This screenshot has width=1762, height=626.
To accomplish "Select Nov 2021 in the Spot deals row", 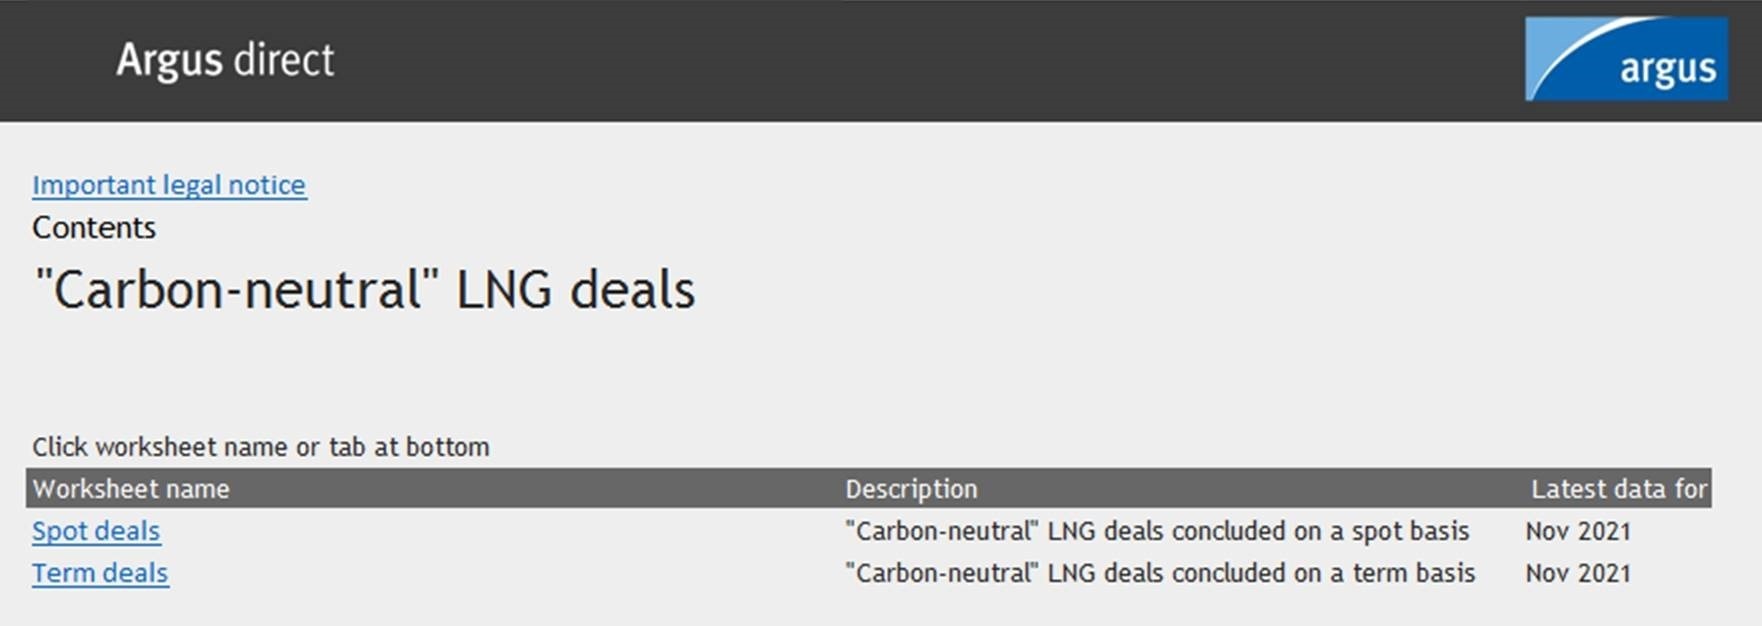I will [x=1578, y=531].
